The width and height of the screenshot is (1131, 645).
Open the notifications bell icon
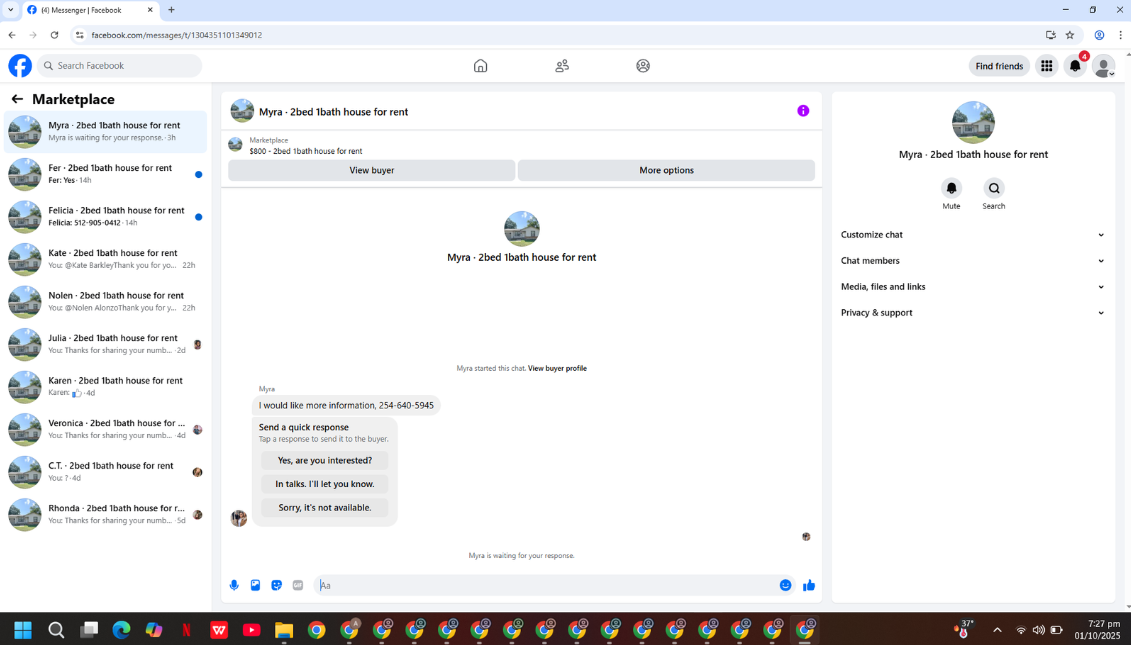[x=1075, y=66]
